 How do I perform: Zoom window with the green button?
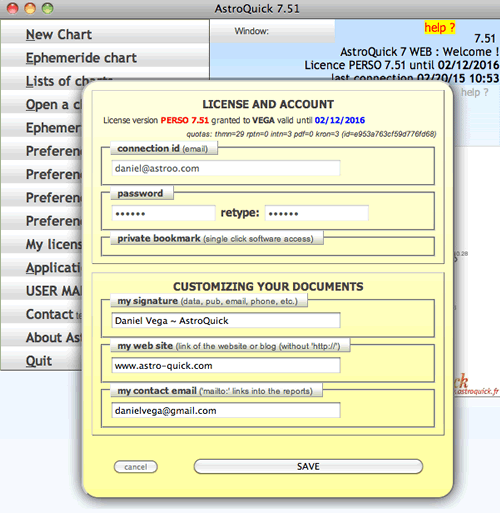click(x=48, y=8)
